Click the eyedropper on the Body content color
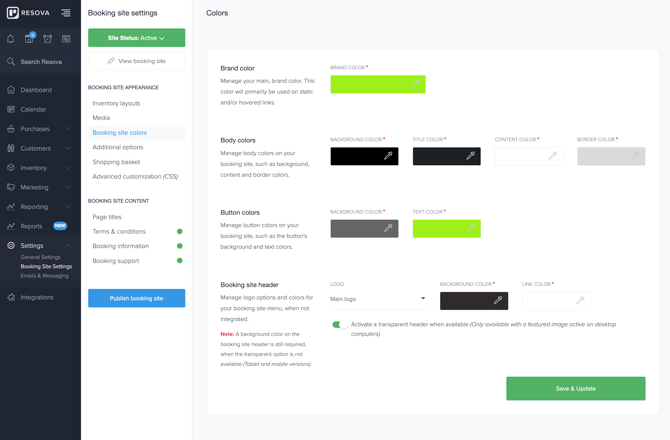The image size is (670, 440). [x=553, y=156]
